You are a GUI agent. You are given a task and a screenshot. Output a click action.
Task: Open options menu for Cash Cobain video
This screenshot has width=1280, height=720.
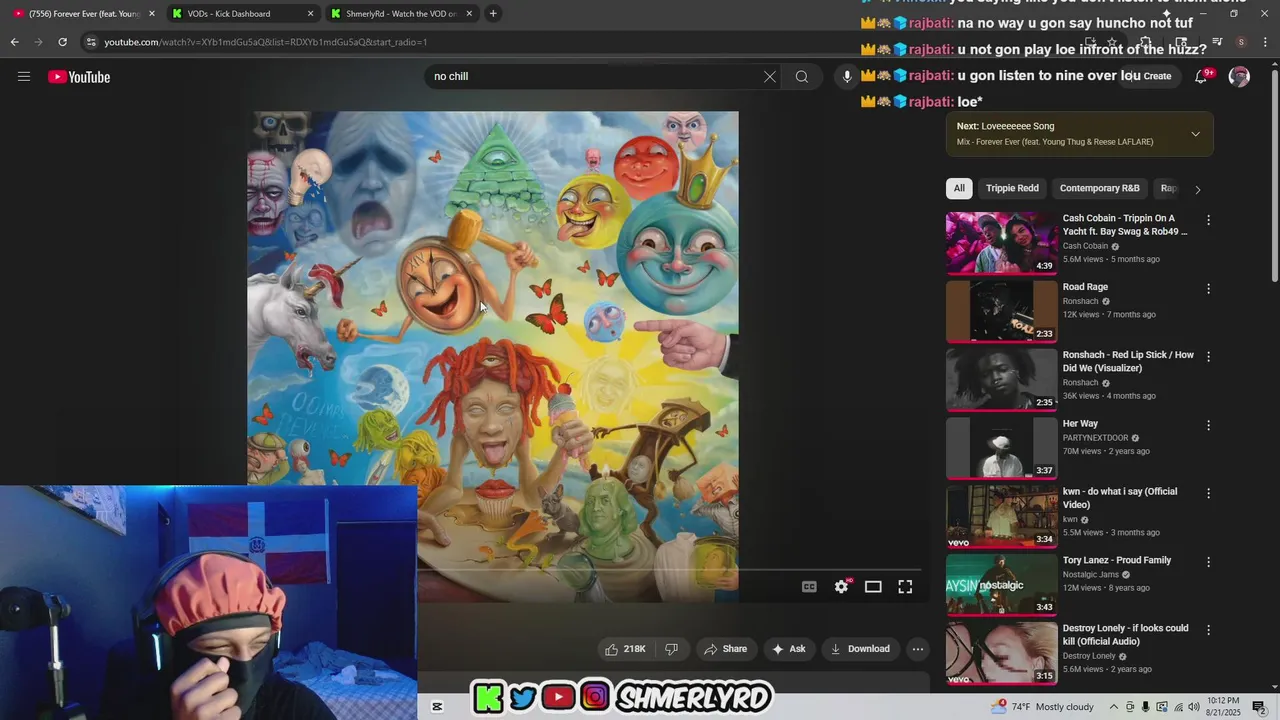[x=1208, y=220]
